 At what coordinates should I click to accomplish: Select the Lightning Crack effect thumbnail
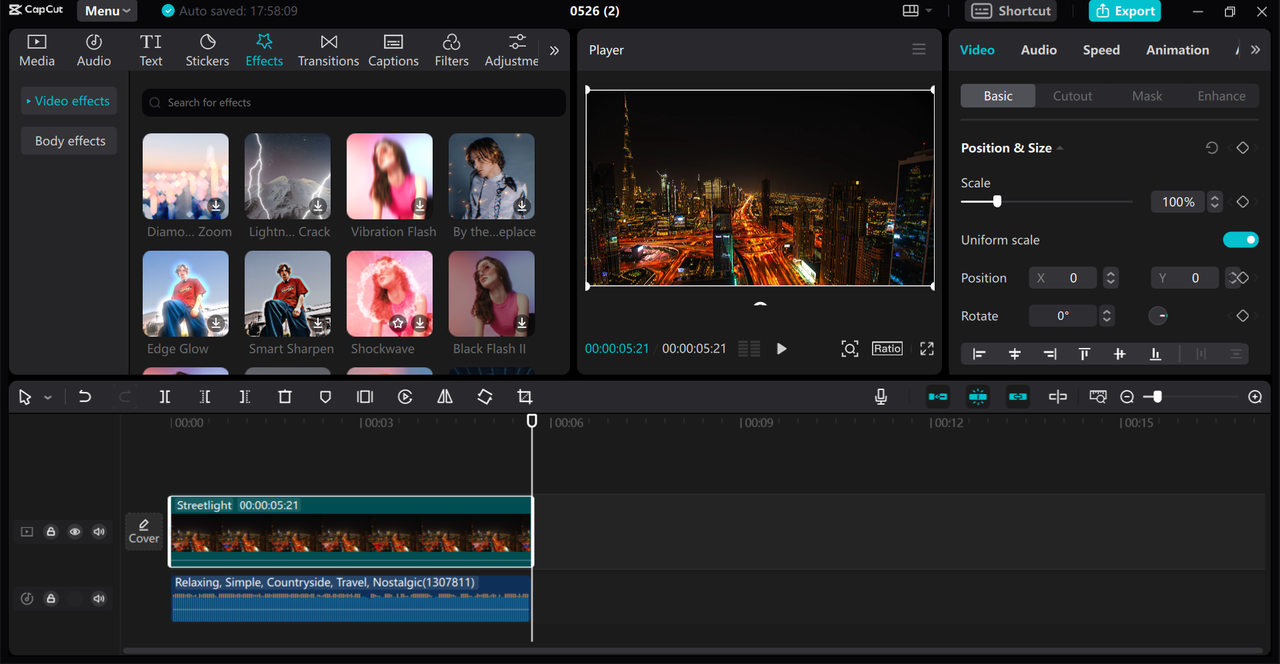click(x=288, y=177)
